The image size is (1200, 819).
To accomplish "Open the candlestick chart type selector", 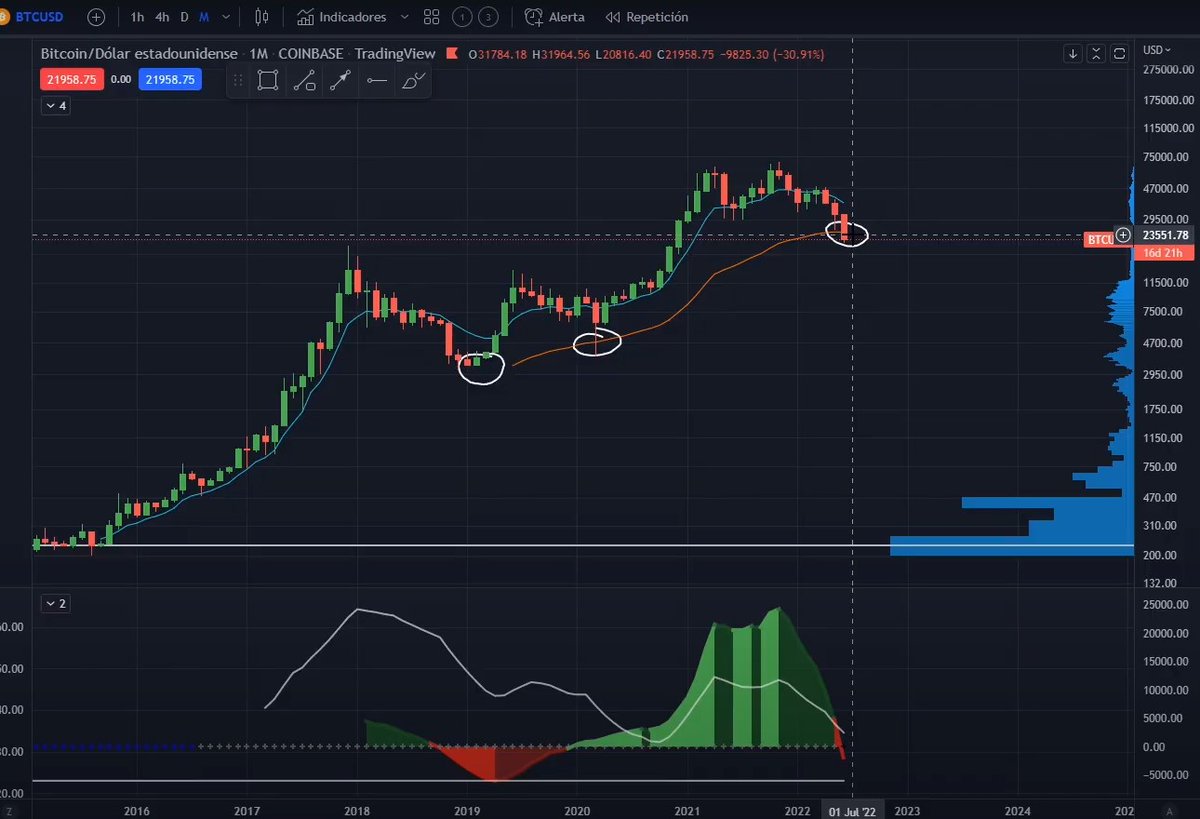I will pyautogui.click(x=262, y=17).
